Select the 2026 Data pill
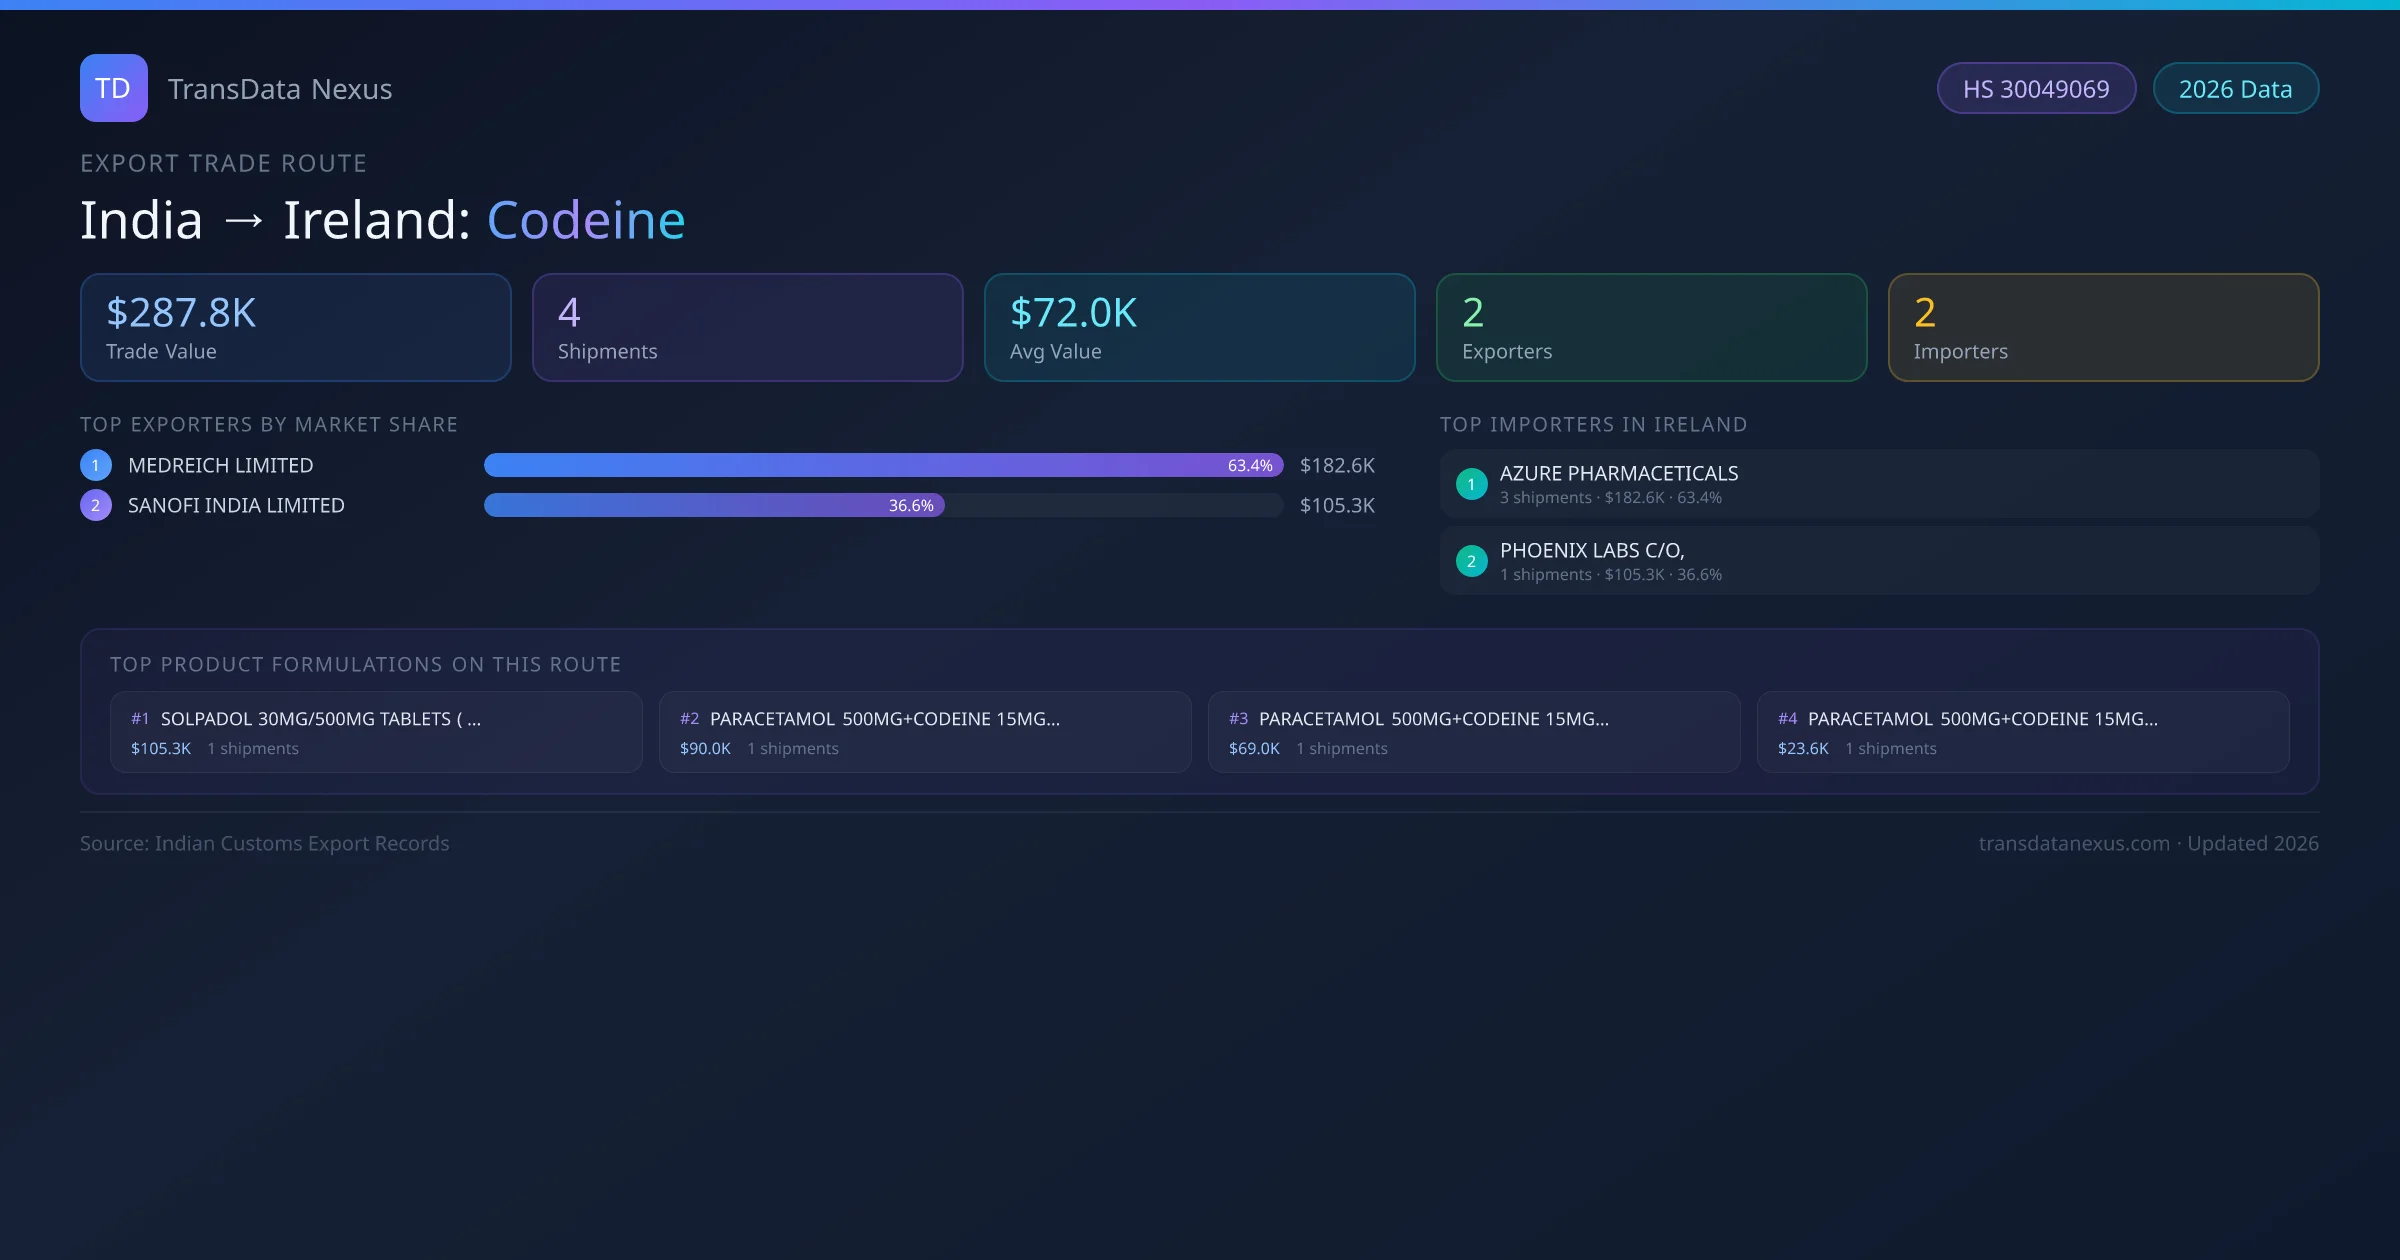Viewport: 2400px width, 1260px height. click(2234, 89)
